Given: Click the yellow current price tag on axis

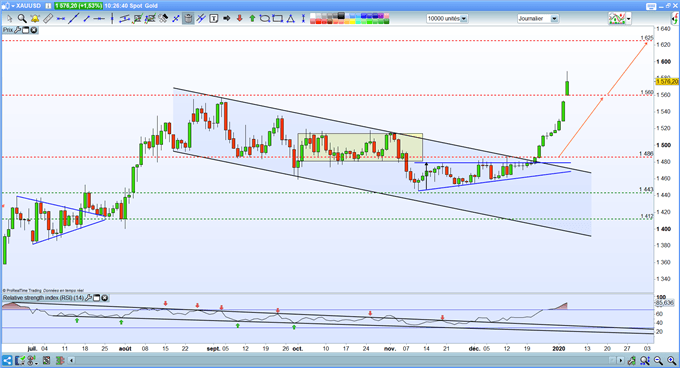Looking at the screenshot, I should (x=667, y=81).
